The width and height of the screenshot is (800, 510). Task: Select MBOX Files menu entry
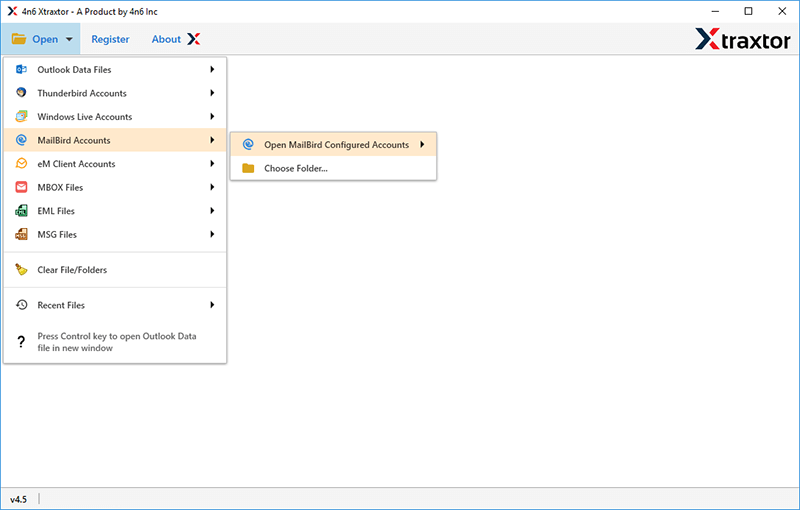pyautogui.click(x=115, y=187)
